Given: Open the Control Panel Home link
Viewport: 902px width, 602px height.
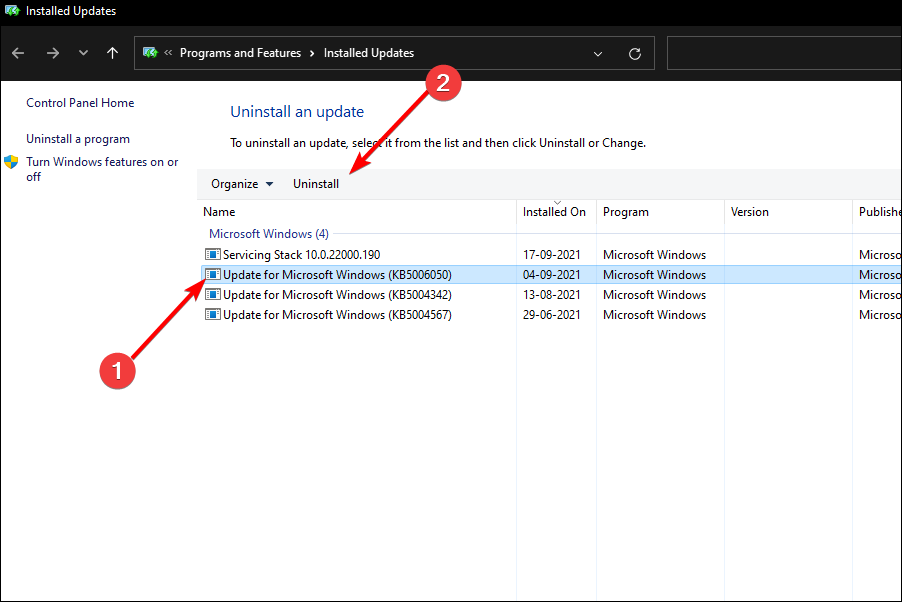Looking at the screenshot, I should (80, 103).
